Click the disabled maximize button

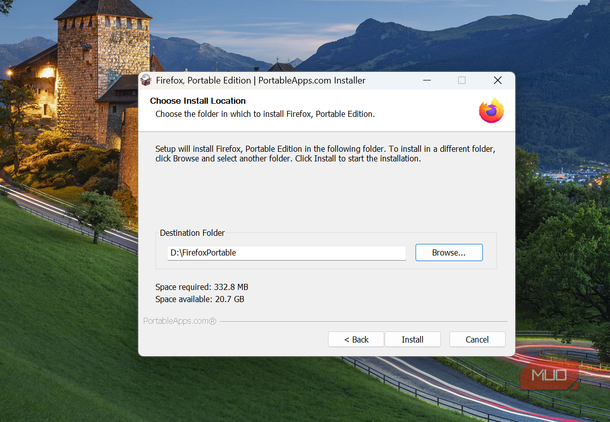tap(462, 80)
